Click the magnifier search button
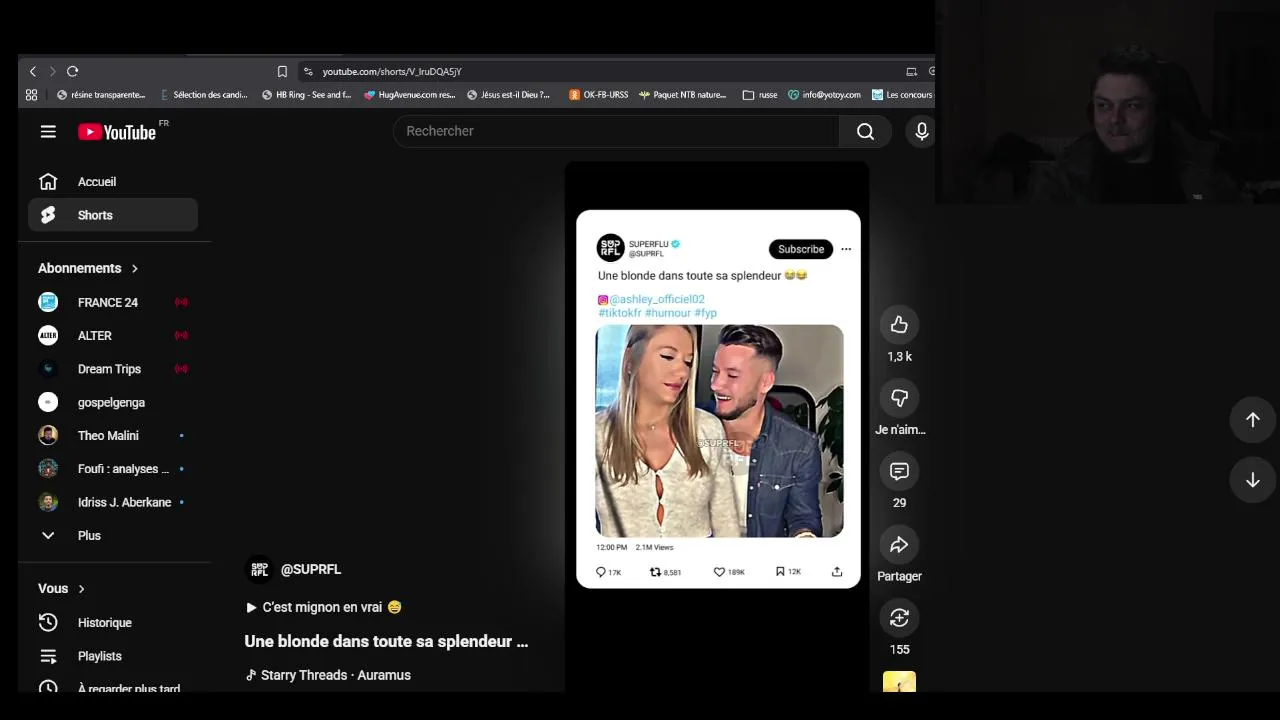The image size is (1280, 720). [865, 131]
